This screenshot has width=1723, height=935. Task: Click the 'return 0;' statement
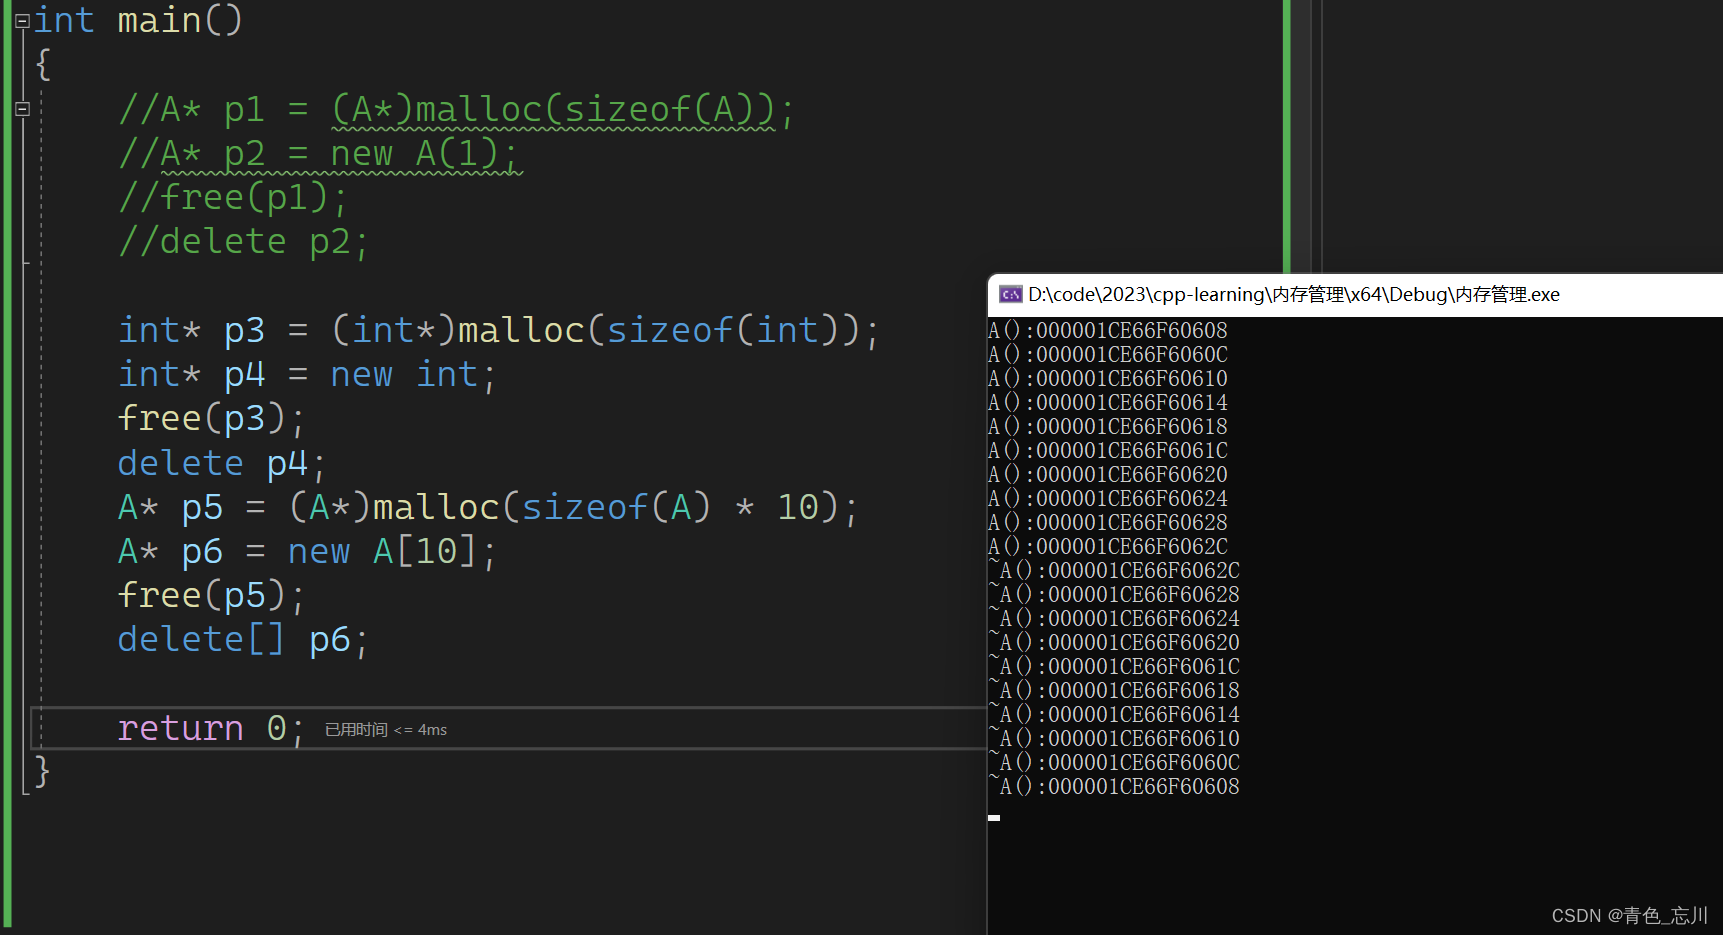211,728
